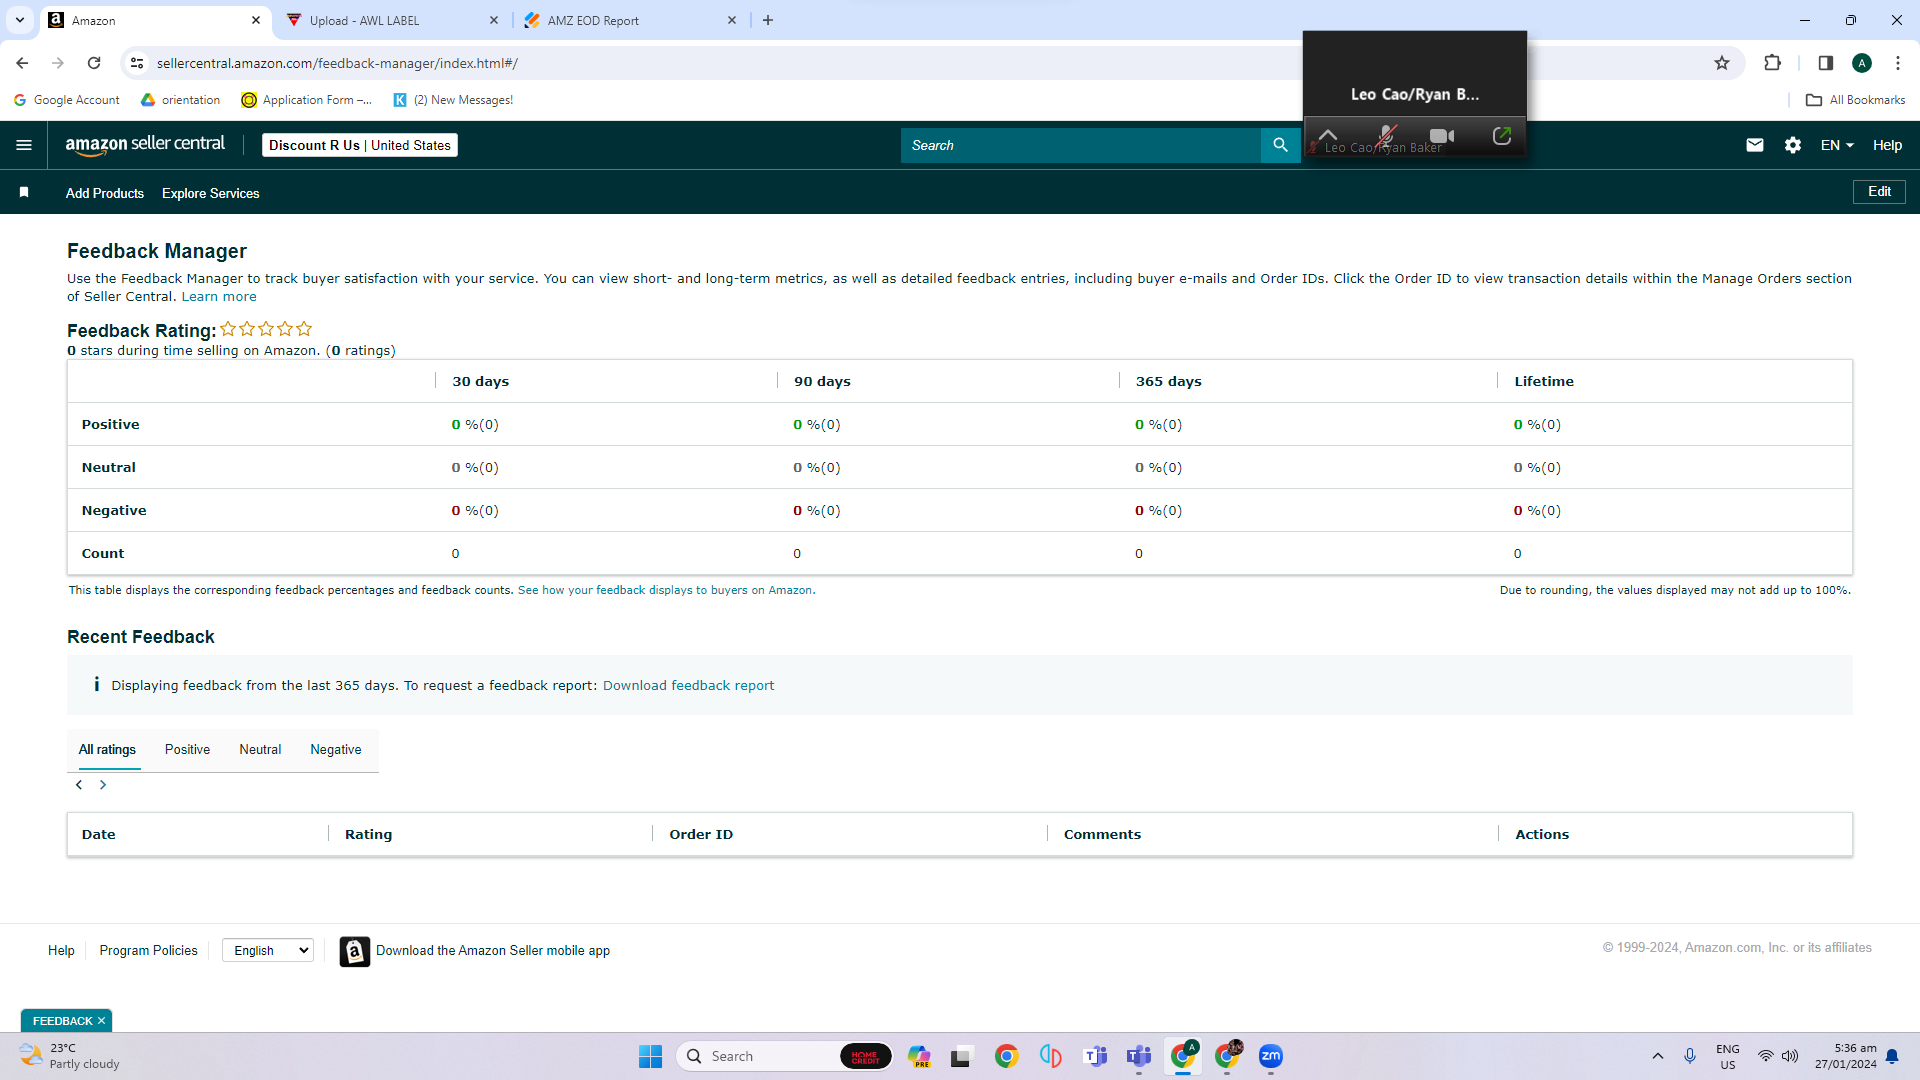Open the (2) New Messages! bookmark
This screenshot has height=1080, width=1920.
[x=453, y=100]
